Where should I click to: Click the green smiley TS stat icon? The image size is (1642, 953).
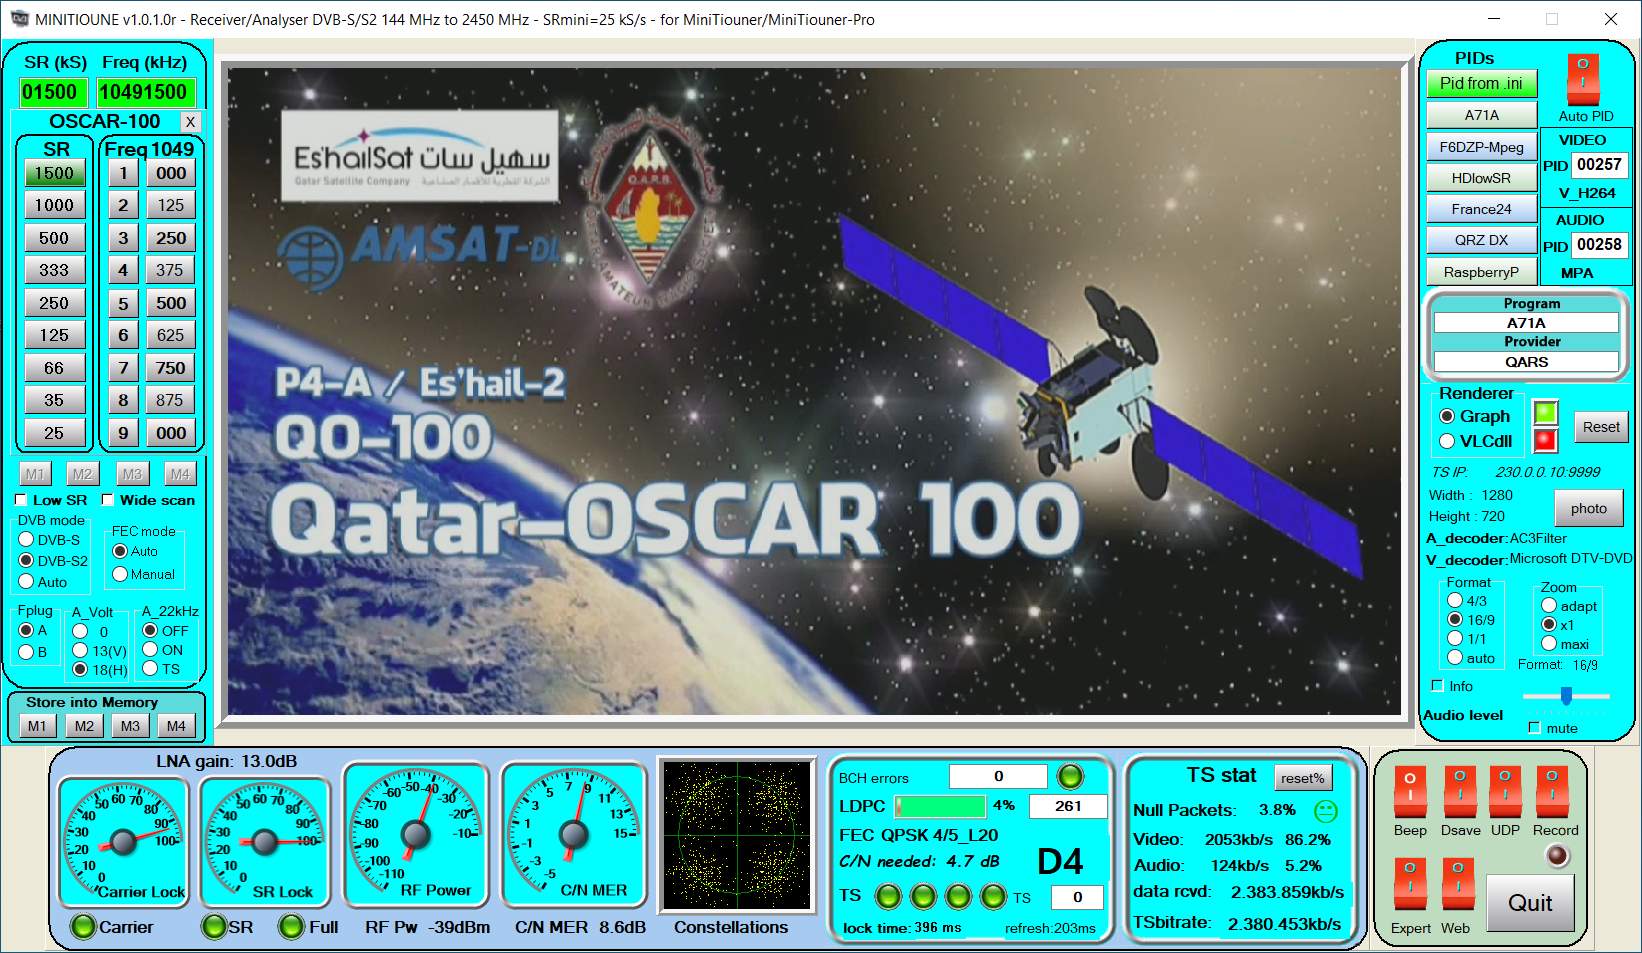pyautogui.click(x=1325, y=810)
